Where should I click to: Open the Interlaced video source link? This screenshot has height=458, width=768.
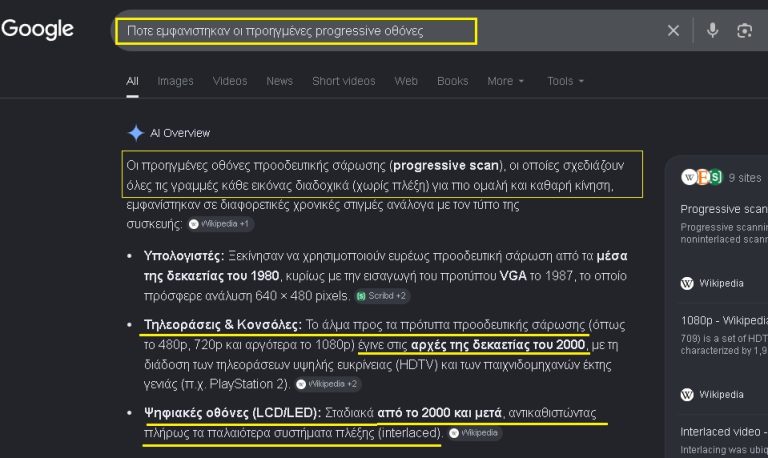(x=724, y=432)
